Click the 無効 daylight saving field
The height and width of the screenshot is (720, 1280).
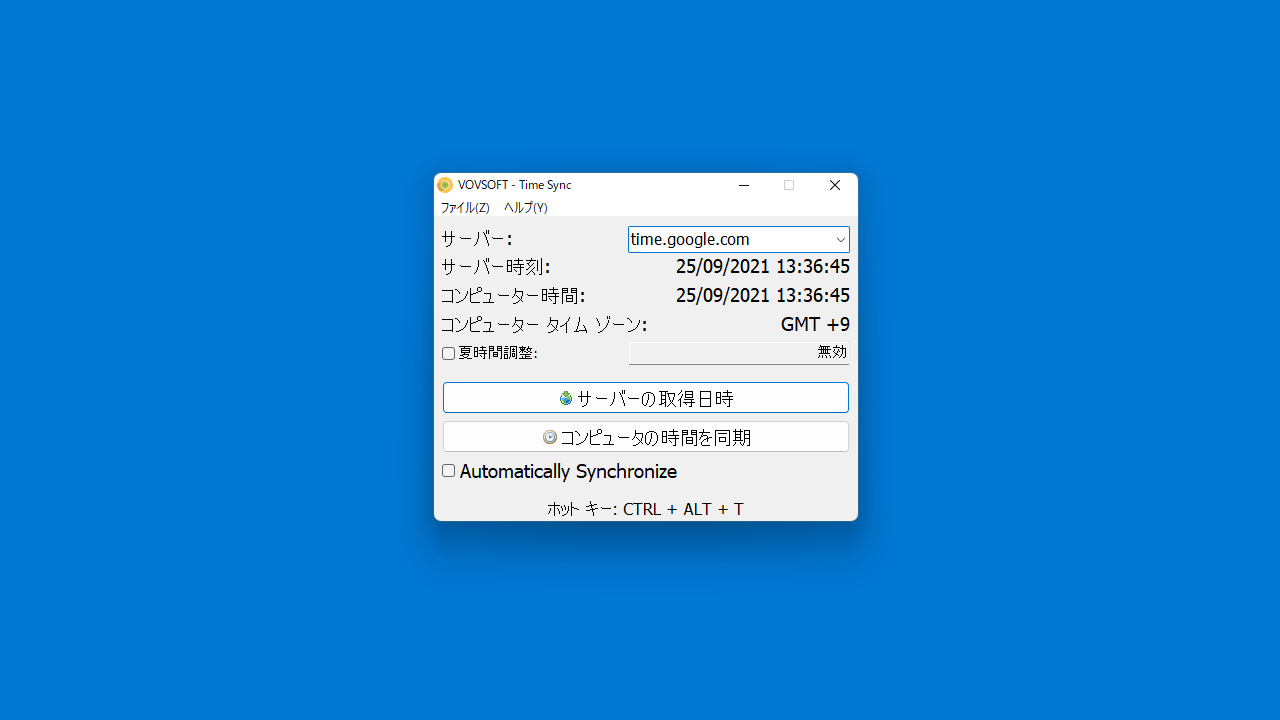[x=739, y=353]
